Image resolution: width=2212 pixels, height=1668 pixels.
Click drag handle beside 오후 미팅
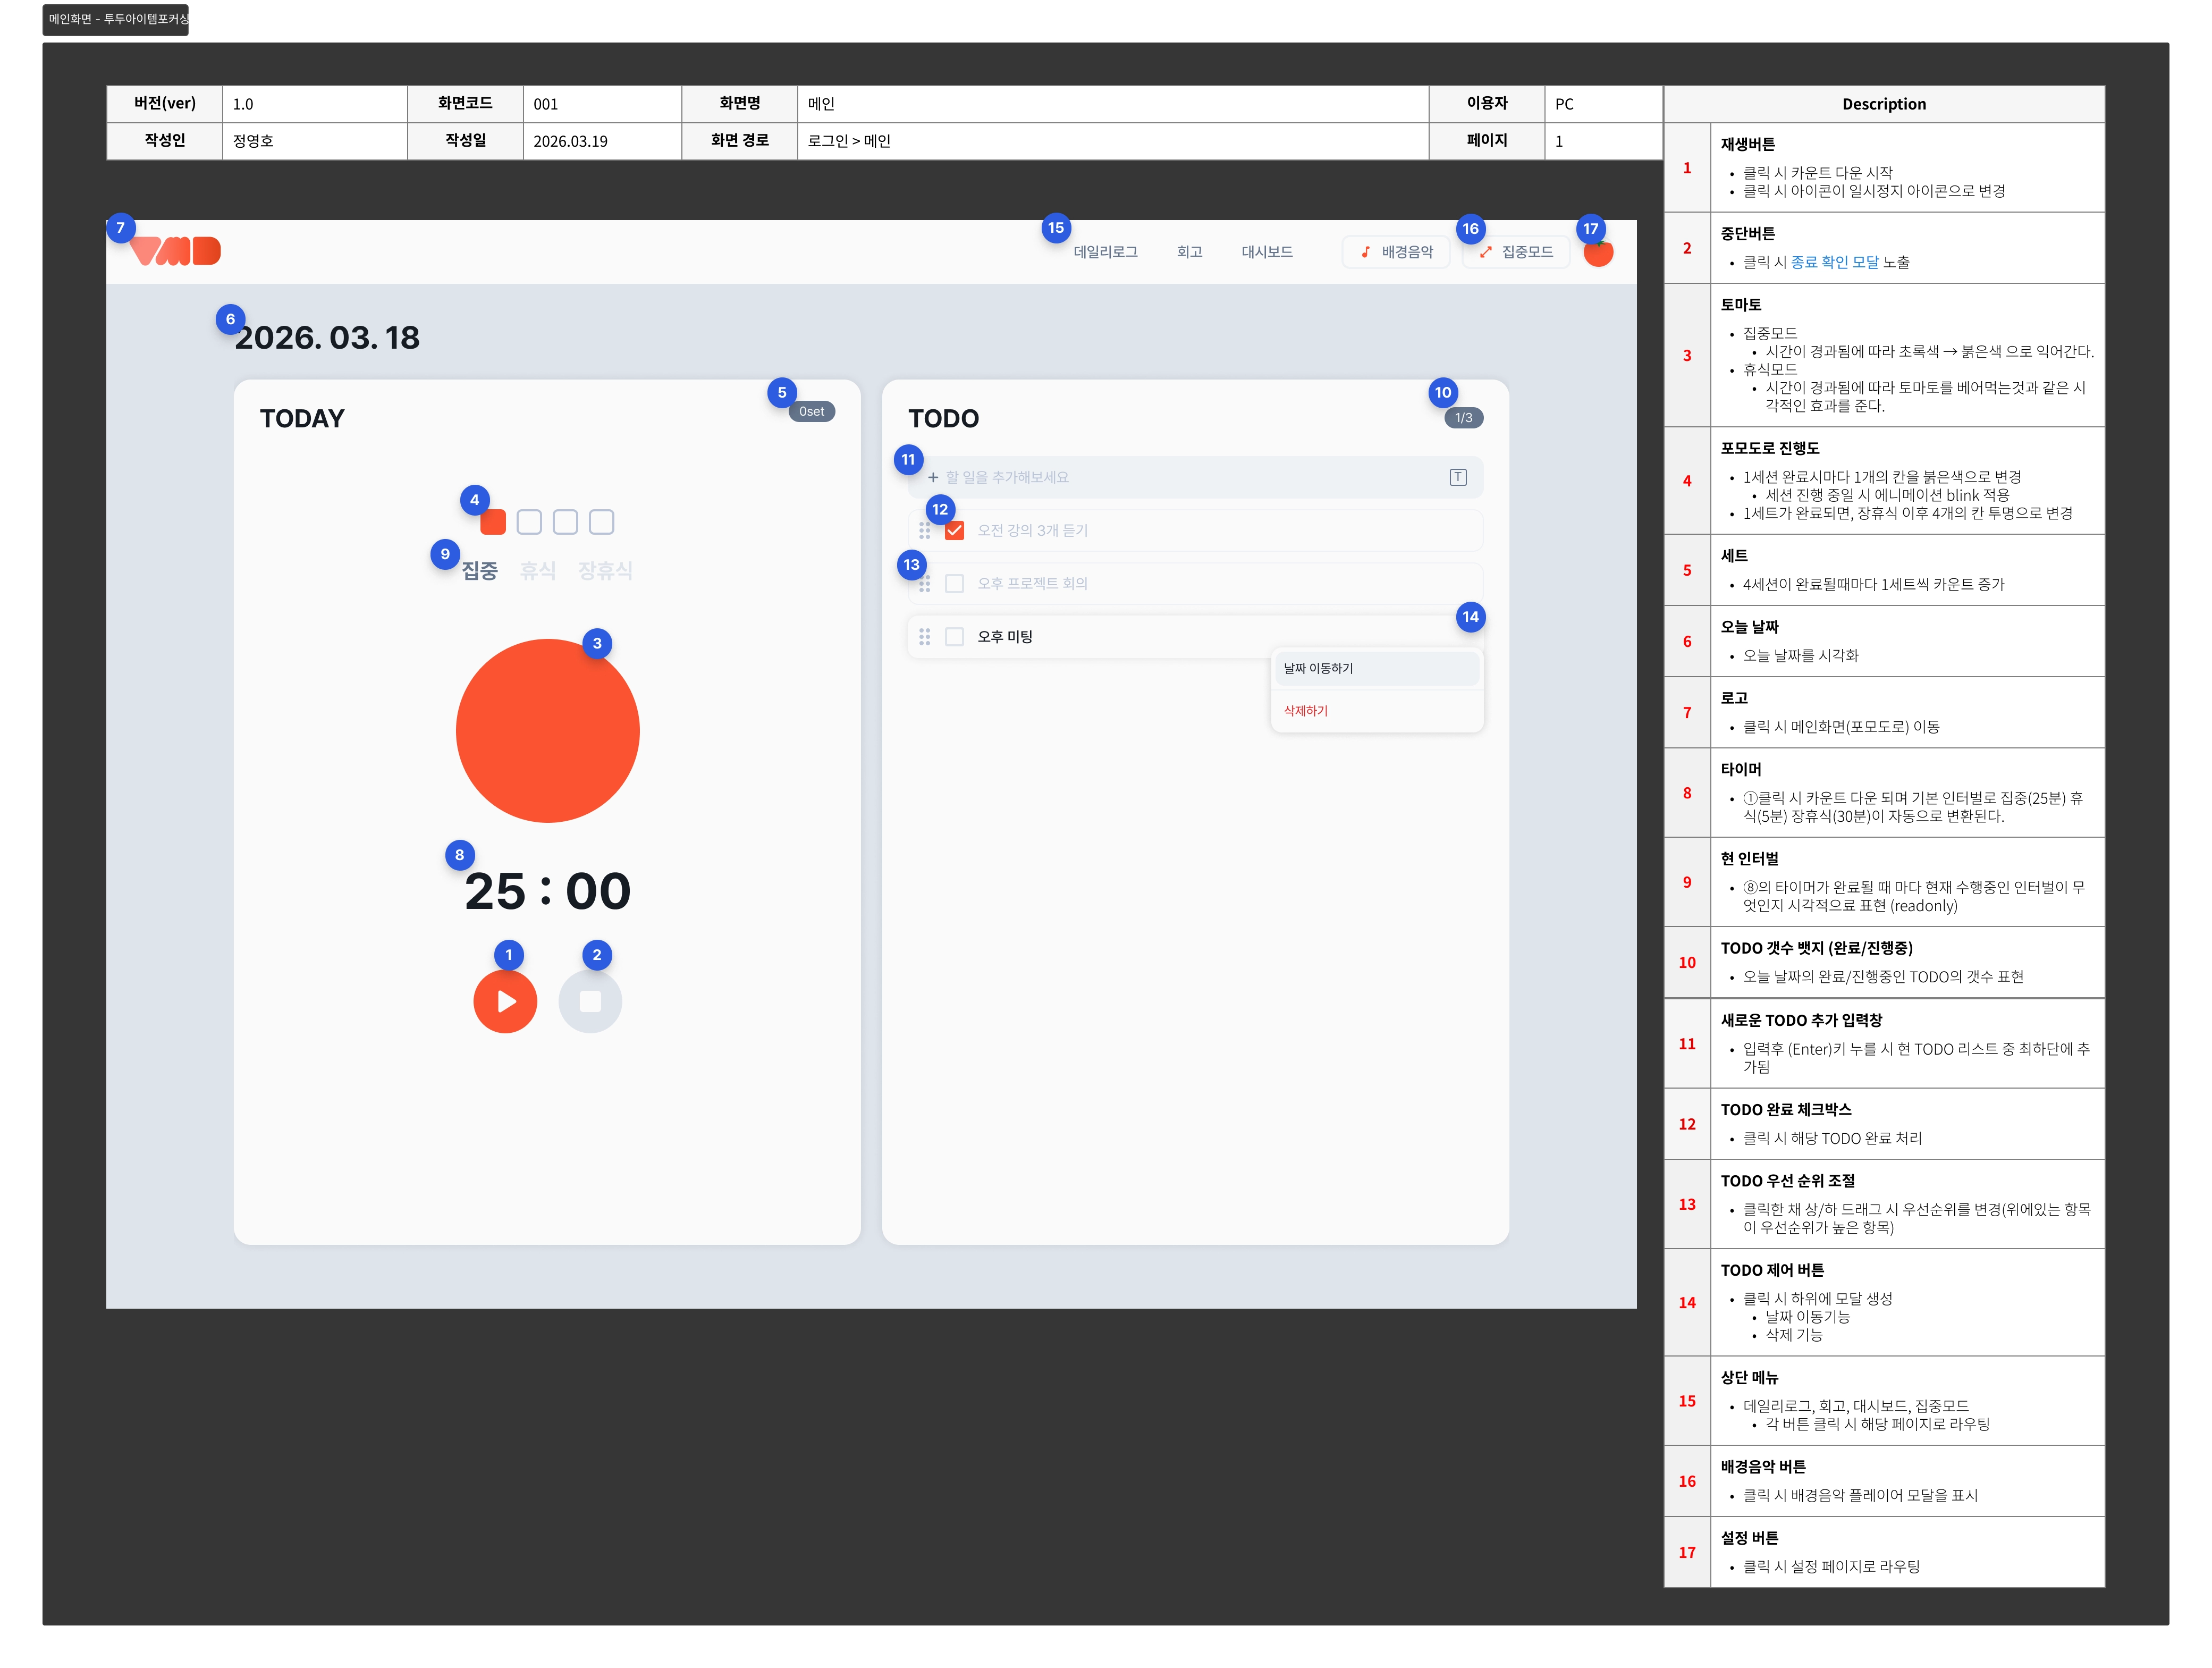pyautogui.click(x=925, y=637)
